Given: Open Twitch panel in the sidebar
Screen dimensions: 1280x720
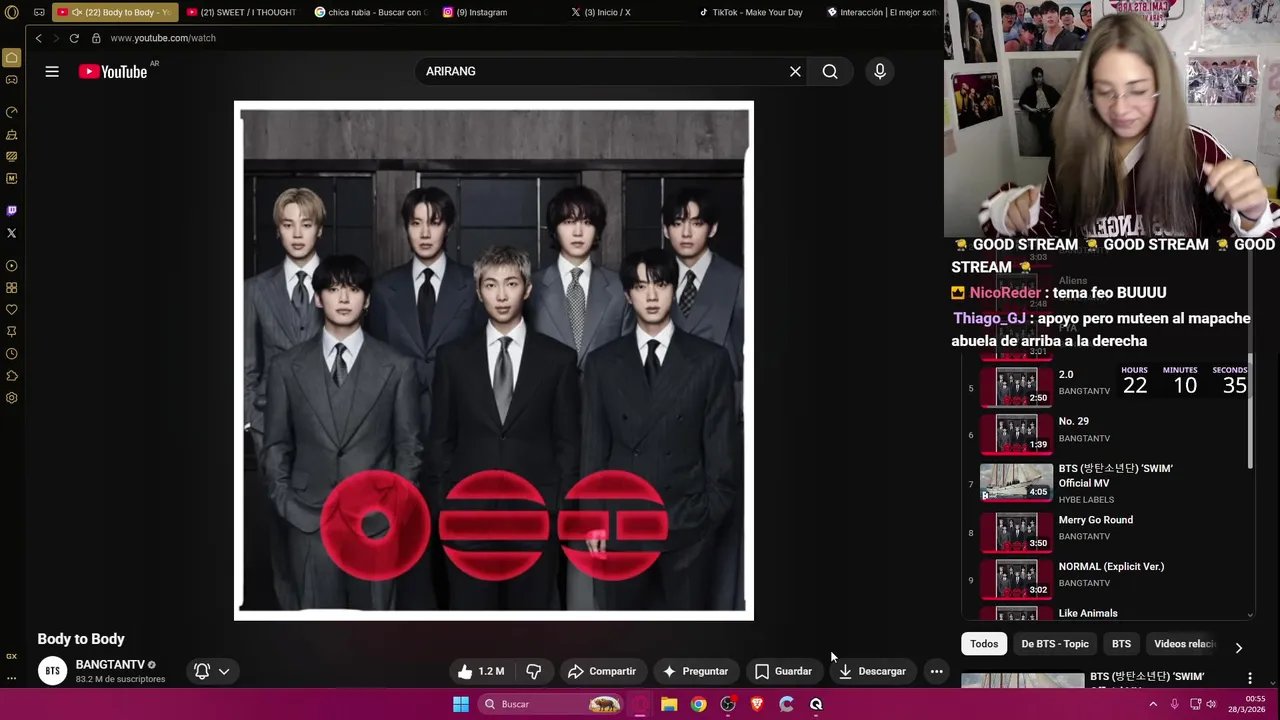Looking at the screenshot, I should (12, 211).
